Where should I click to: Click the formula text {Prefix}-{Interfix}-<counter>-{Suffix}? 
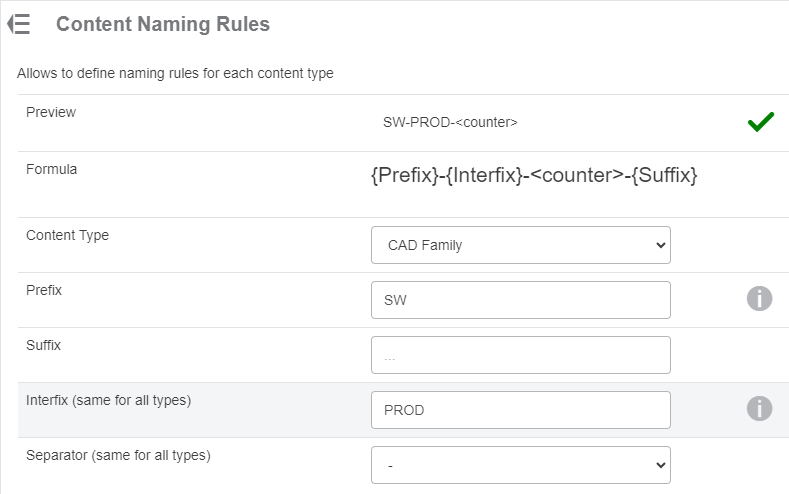[534, 176]
